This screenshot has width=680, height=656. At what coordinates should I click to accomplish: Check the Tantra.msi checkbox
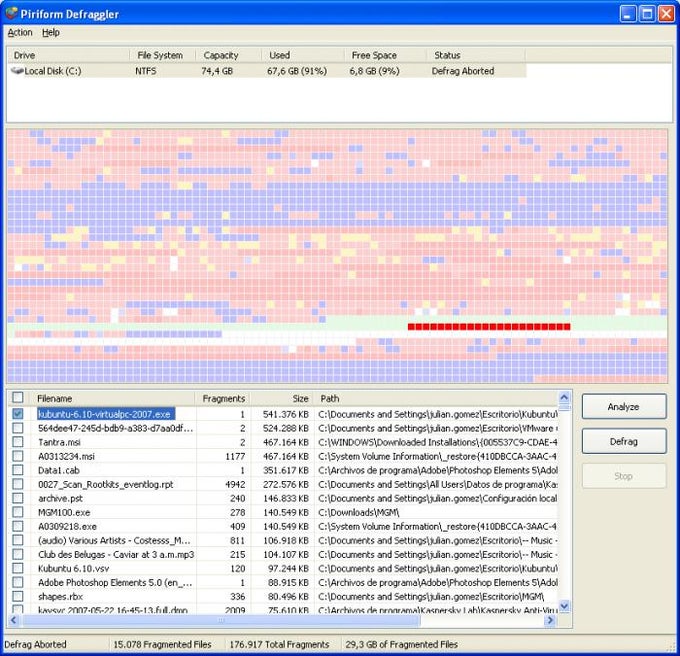pos(18,442)
